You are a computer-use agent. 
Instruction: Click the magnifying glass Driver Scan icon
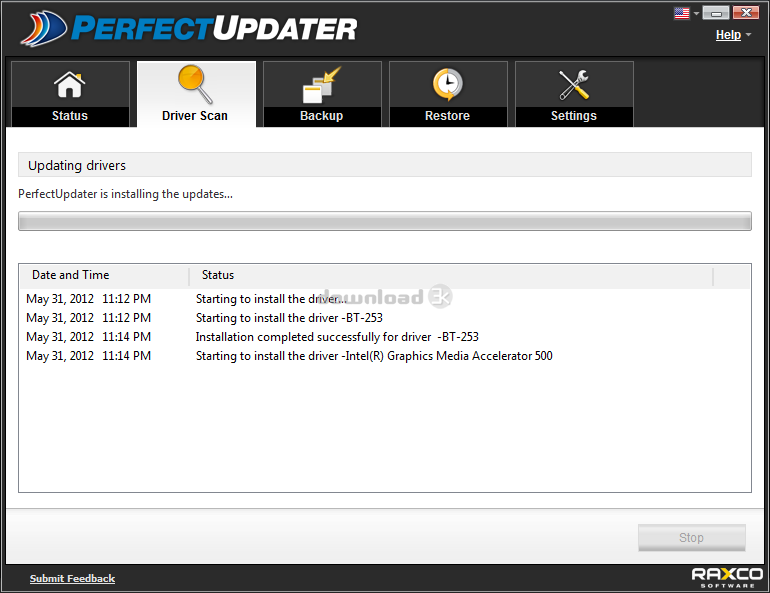pos(195,84)
